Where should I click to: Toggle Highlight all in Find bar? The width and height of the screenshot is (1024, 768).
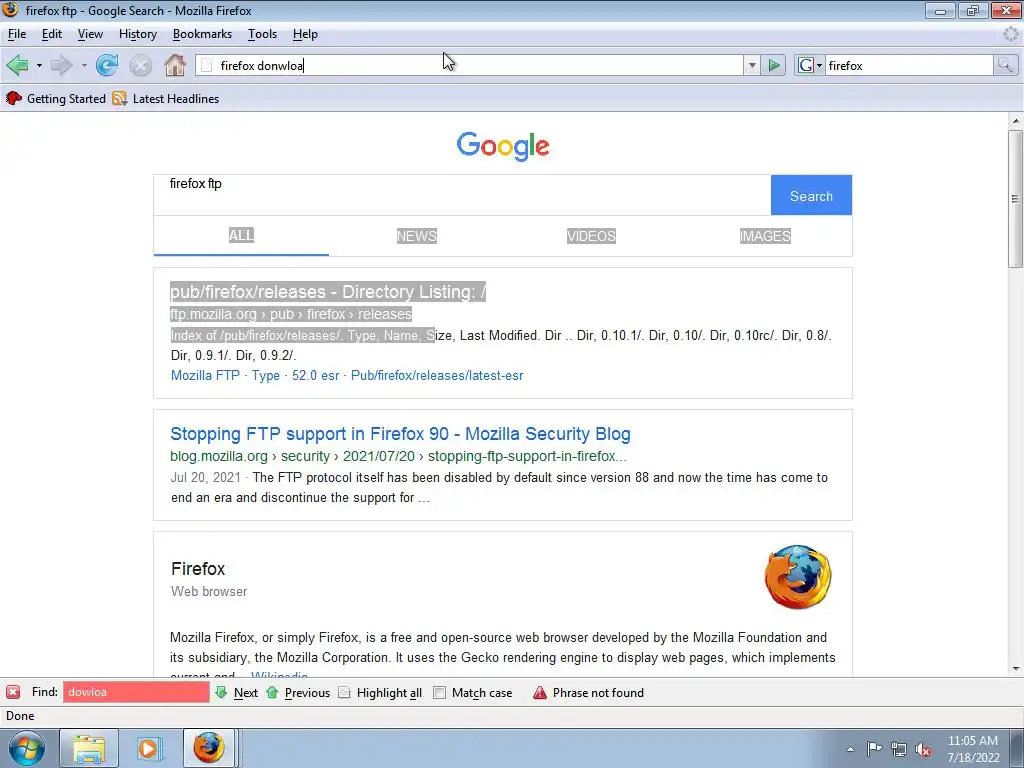pos(380,693)
